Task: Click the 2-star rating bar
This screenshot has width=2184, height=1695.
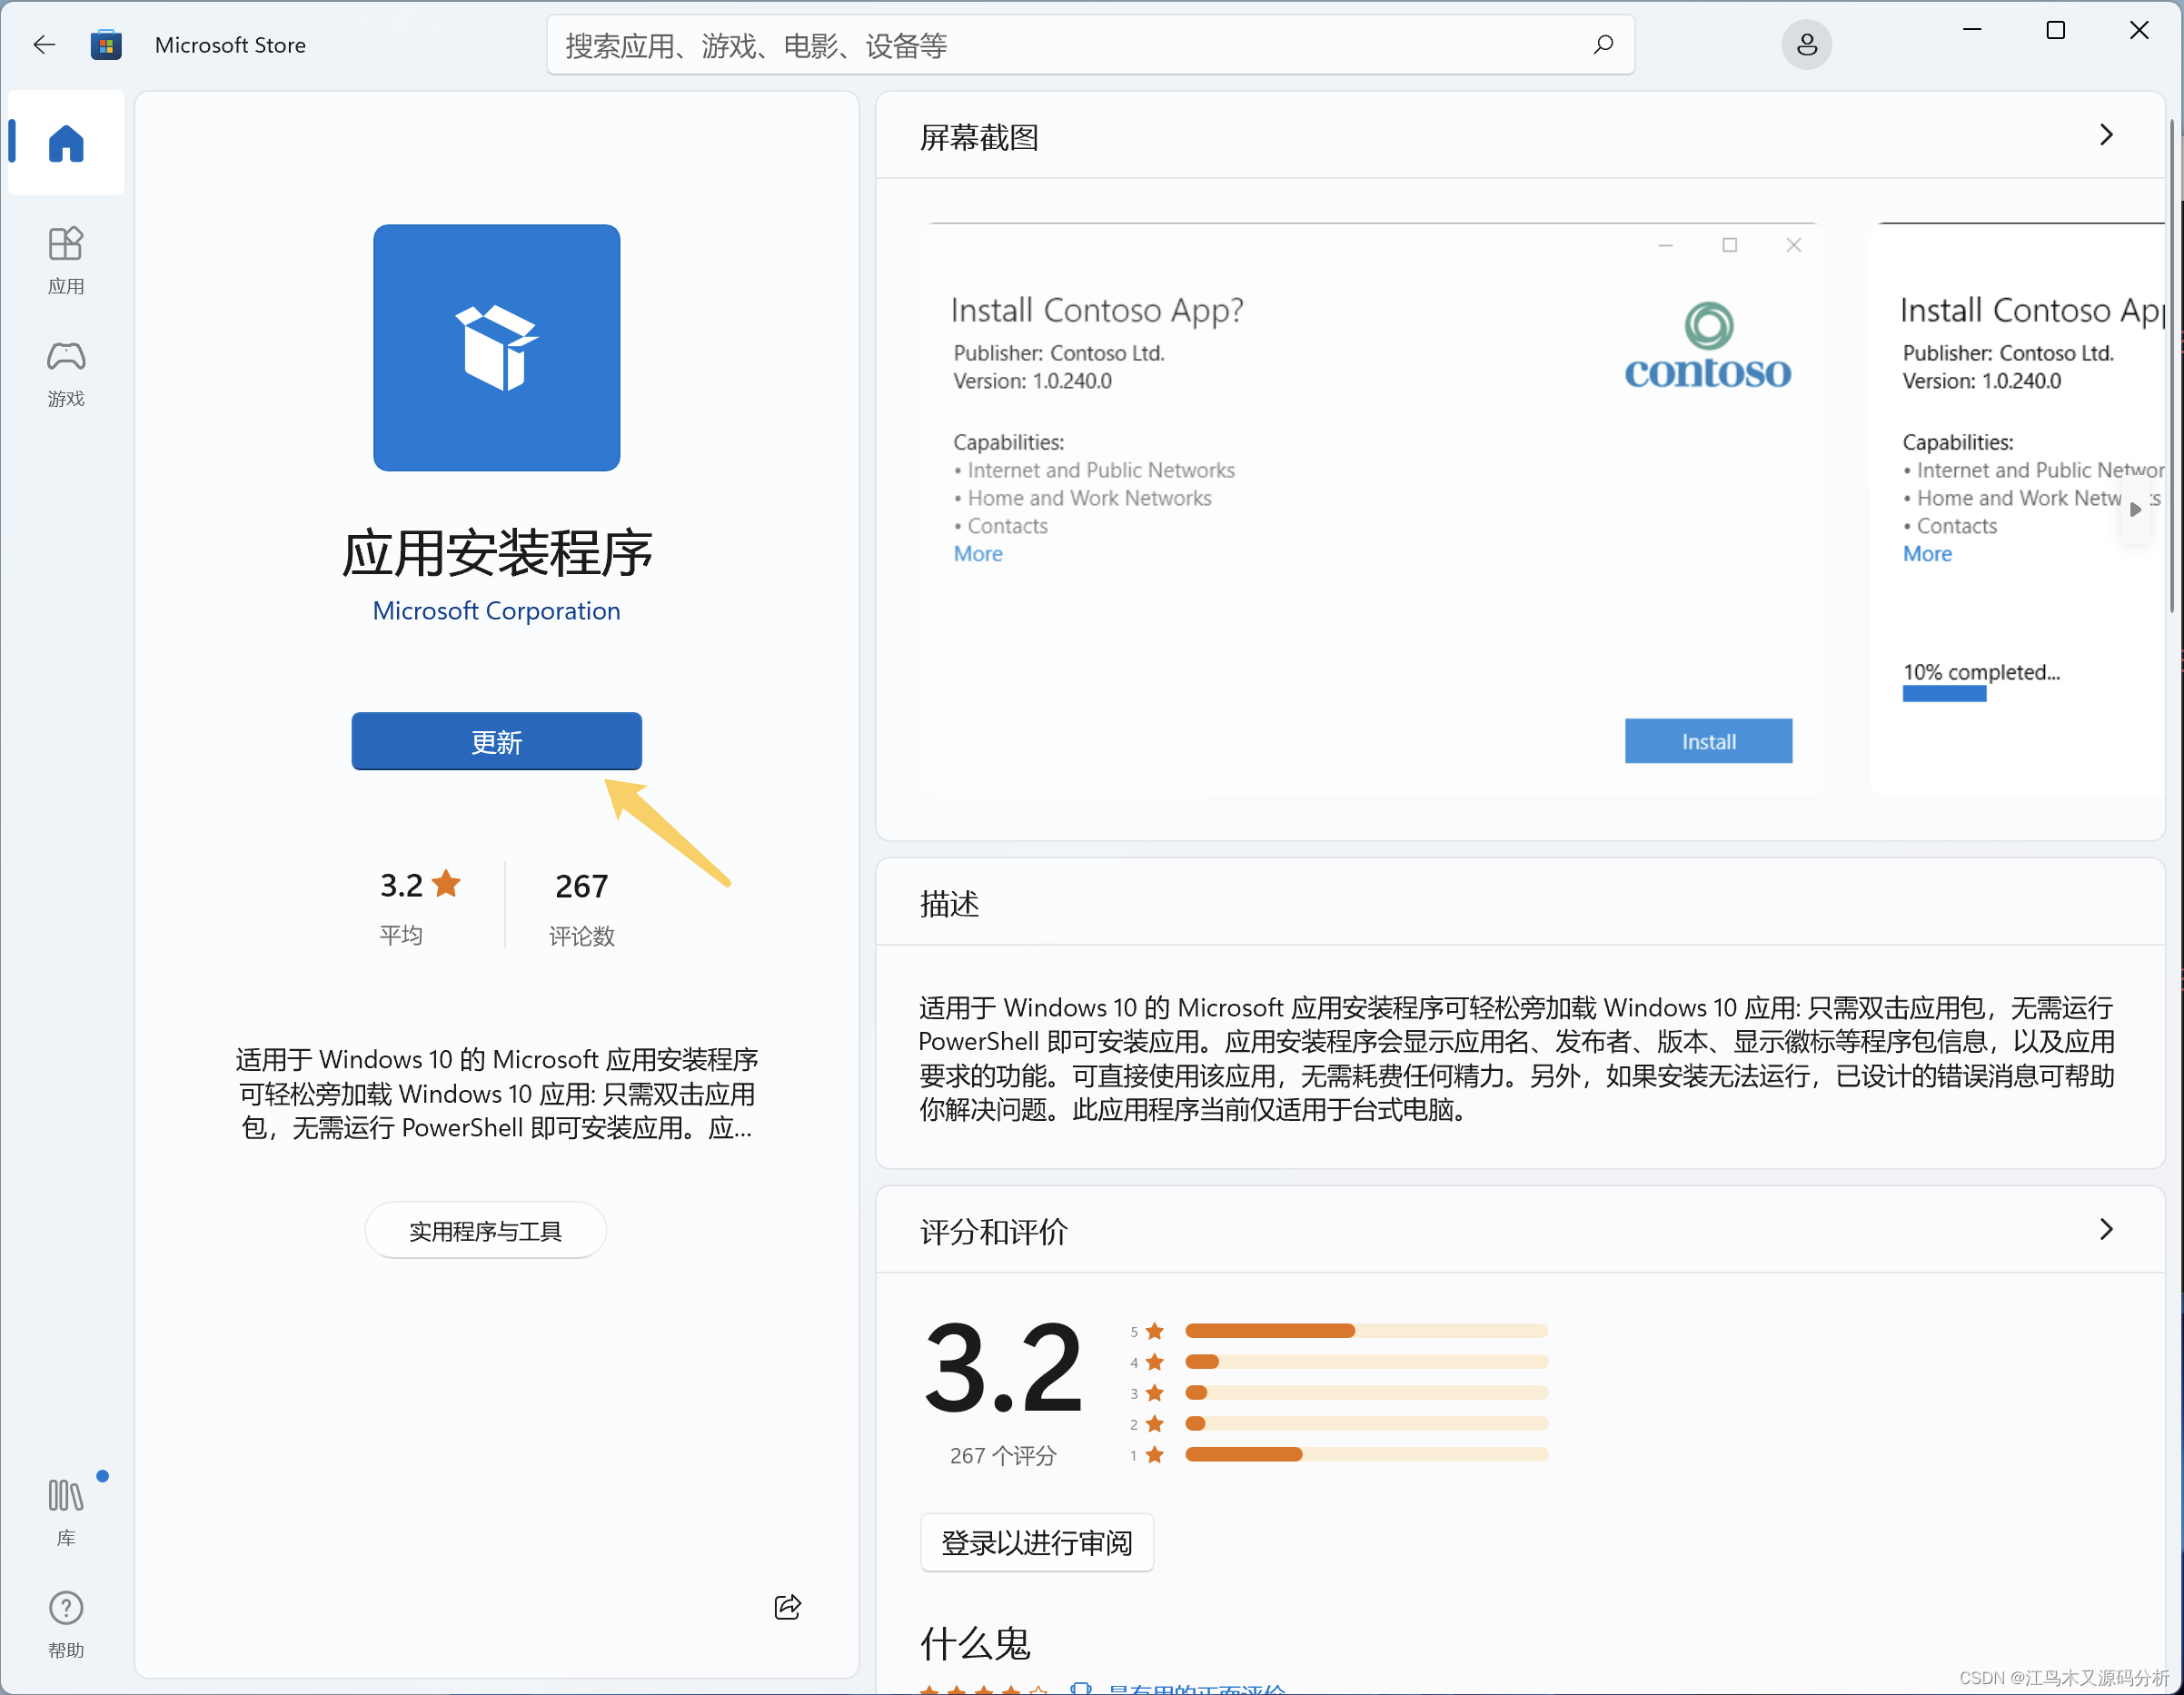Action: (x=1366, y=1424)
